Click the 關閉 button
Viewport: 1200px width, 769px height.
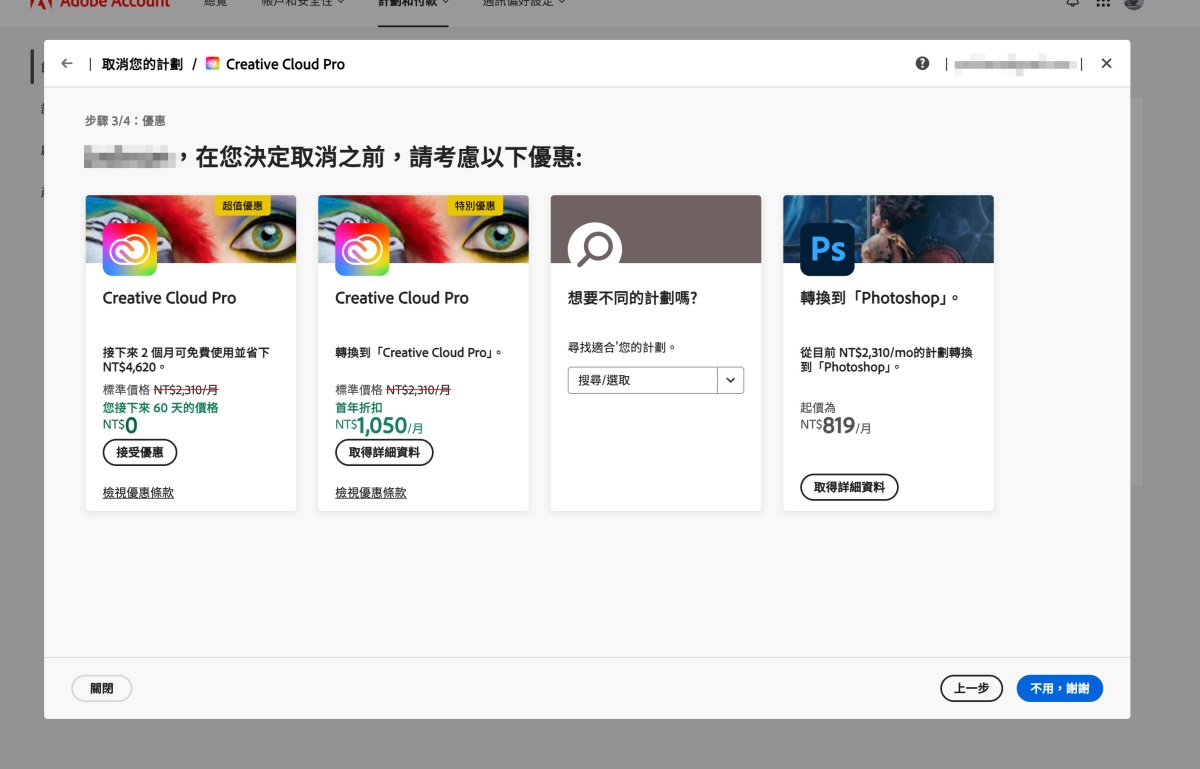click(102, 688)
